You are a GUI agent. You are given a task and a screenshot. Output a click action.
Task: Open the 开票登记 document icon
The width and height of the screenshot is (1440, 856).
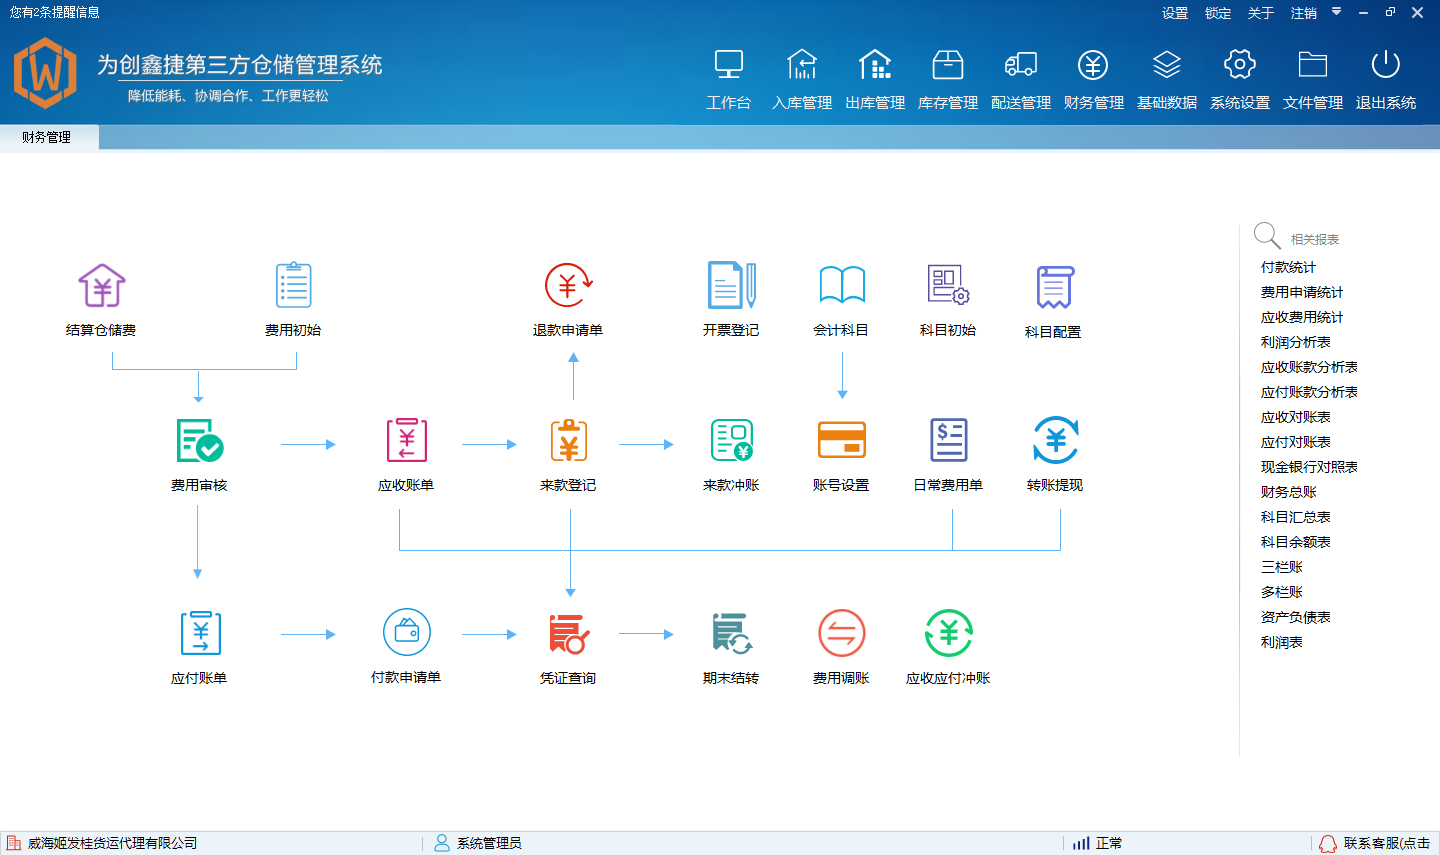[x=731, y=285]
